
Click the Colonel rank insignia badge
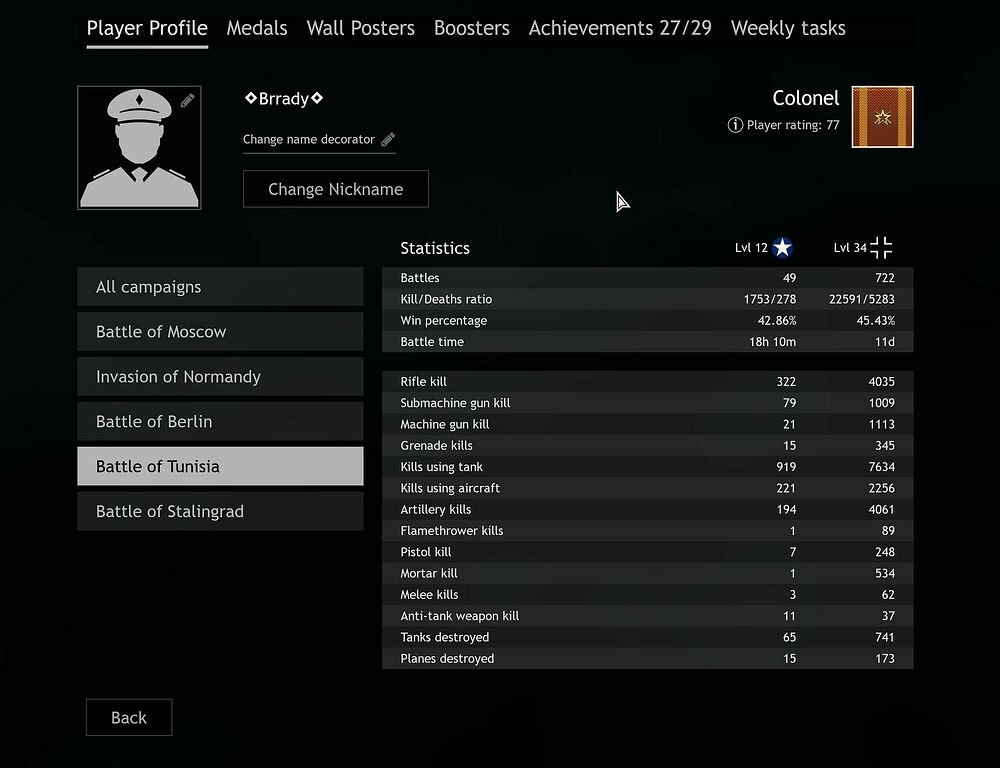click(x=882, y=117)
